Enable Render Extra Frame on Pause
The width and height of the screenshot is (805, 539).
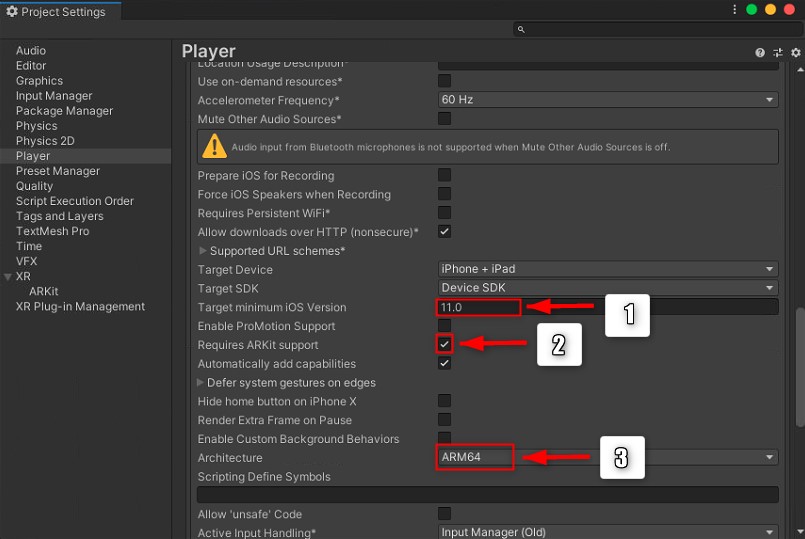click(x=445, y=420)
